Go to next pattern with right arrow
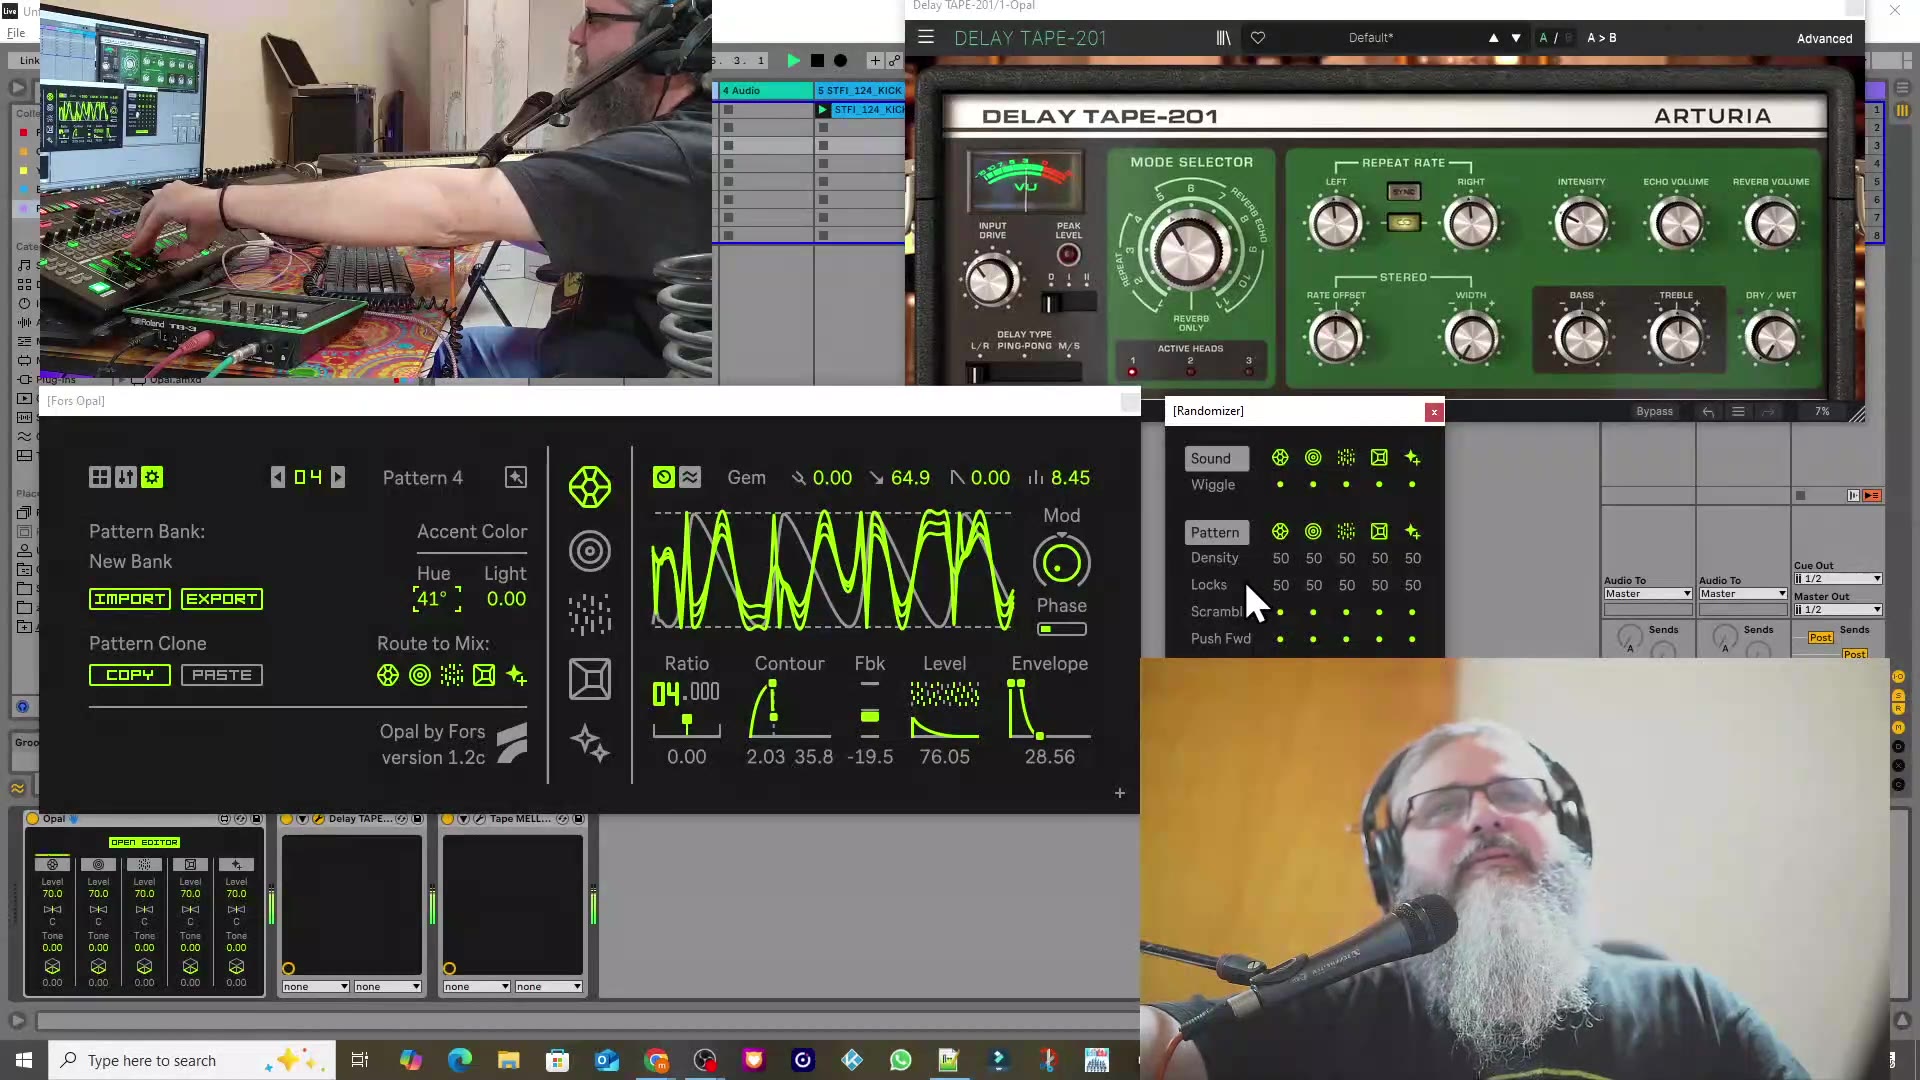1920x1080 pixels. coord(338,478)
